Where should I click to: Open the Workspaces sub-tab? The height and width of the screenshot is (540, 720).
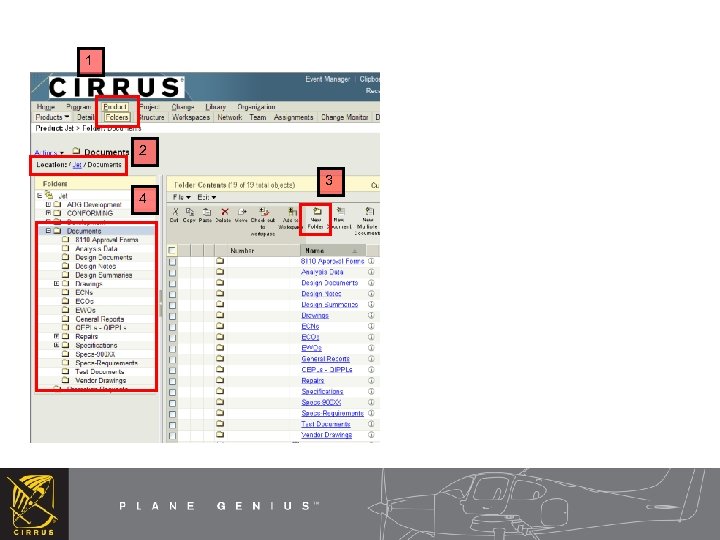pos(191,118)
